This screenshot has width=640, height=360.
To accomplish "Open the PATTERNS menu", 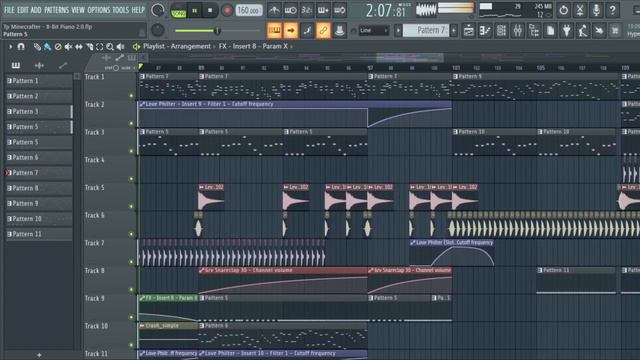I will point(56,10).
